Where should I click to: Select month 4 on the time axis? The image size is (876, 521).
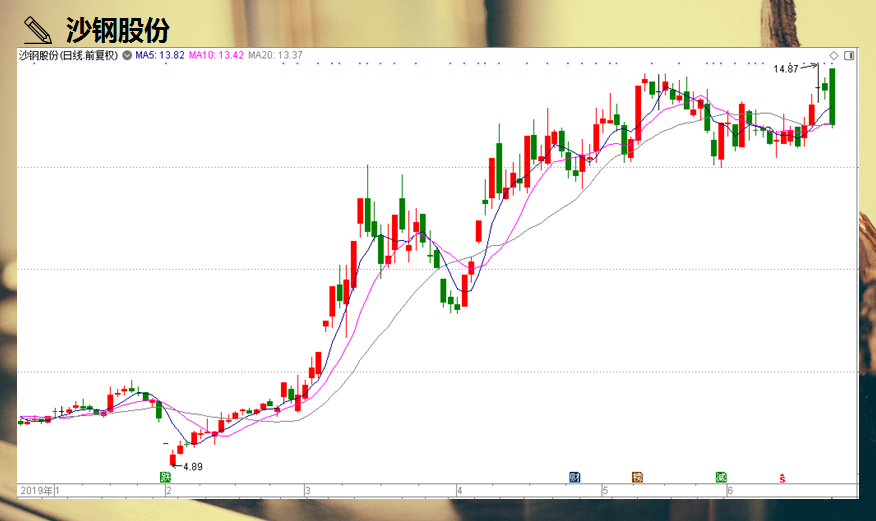[459, 491]
